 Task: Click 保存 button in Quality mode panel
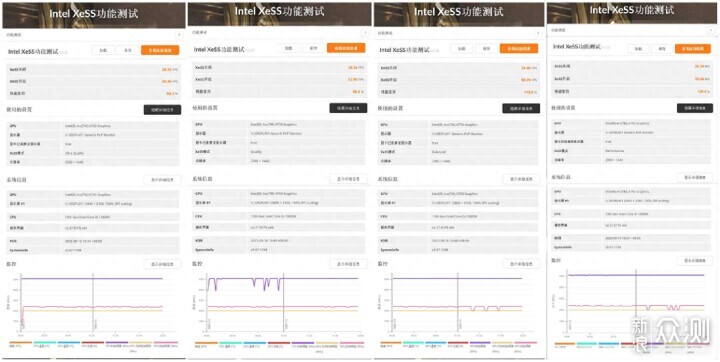(313, 48)
